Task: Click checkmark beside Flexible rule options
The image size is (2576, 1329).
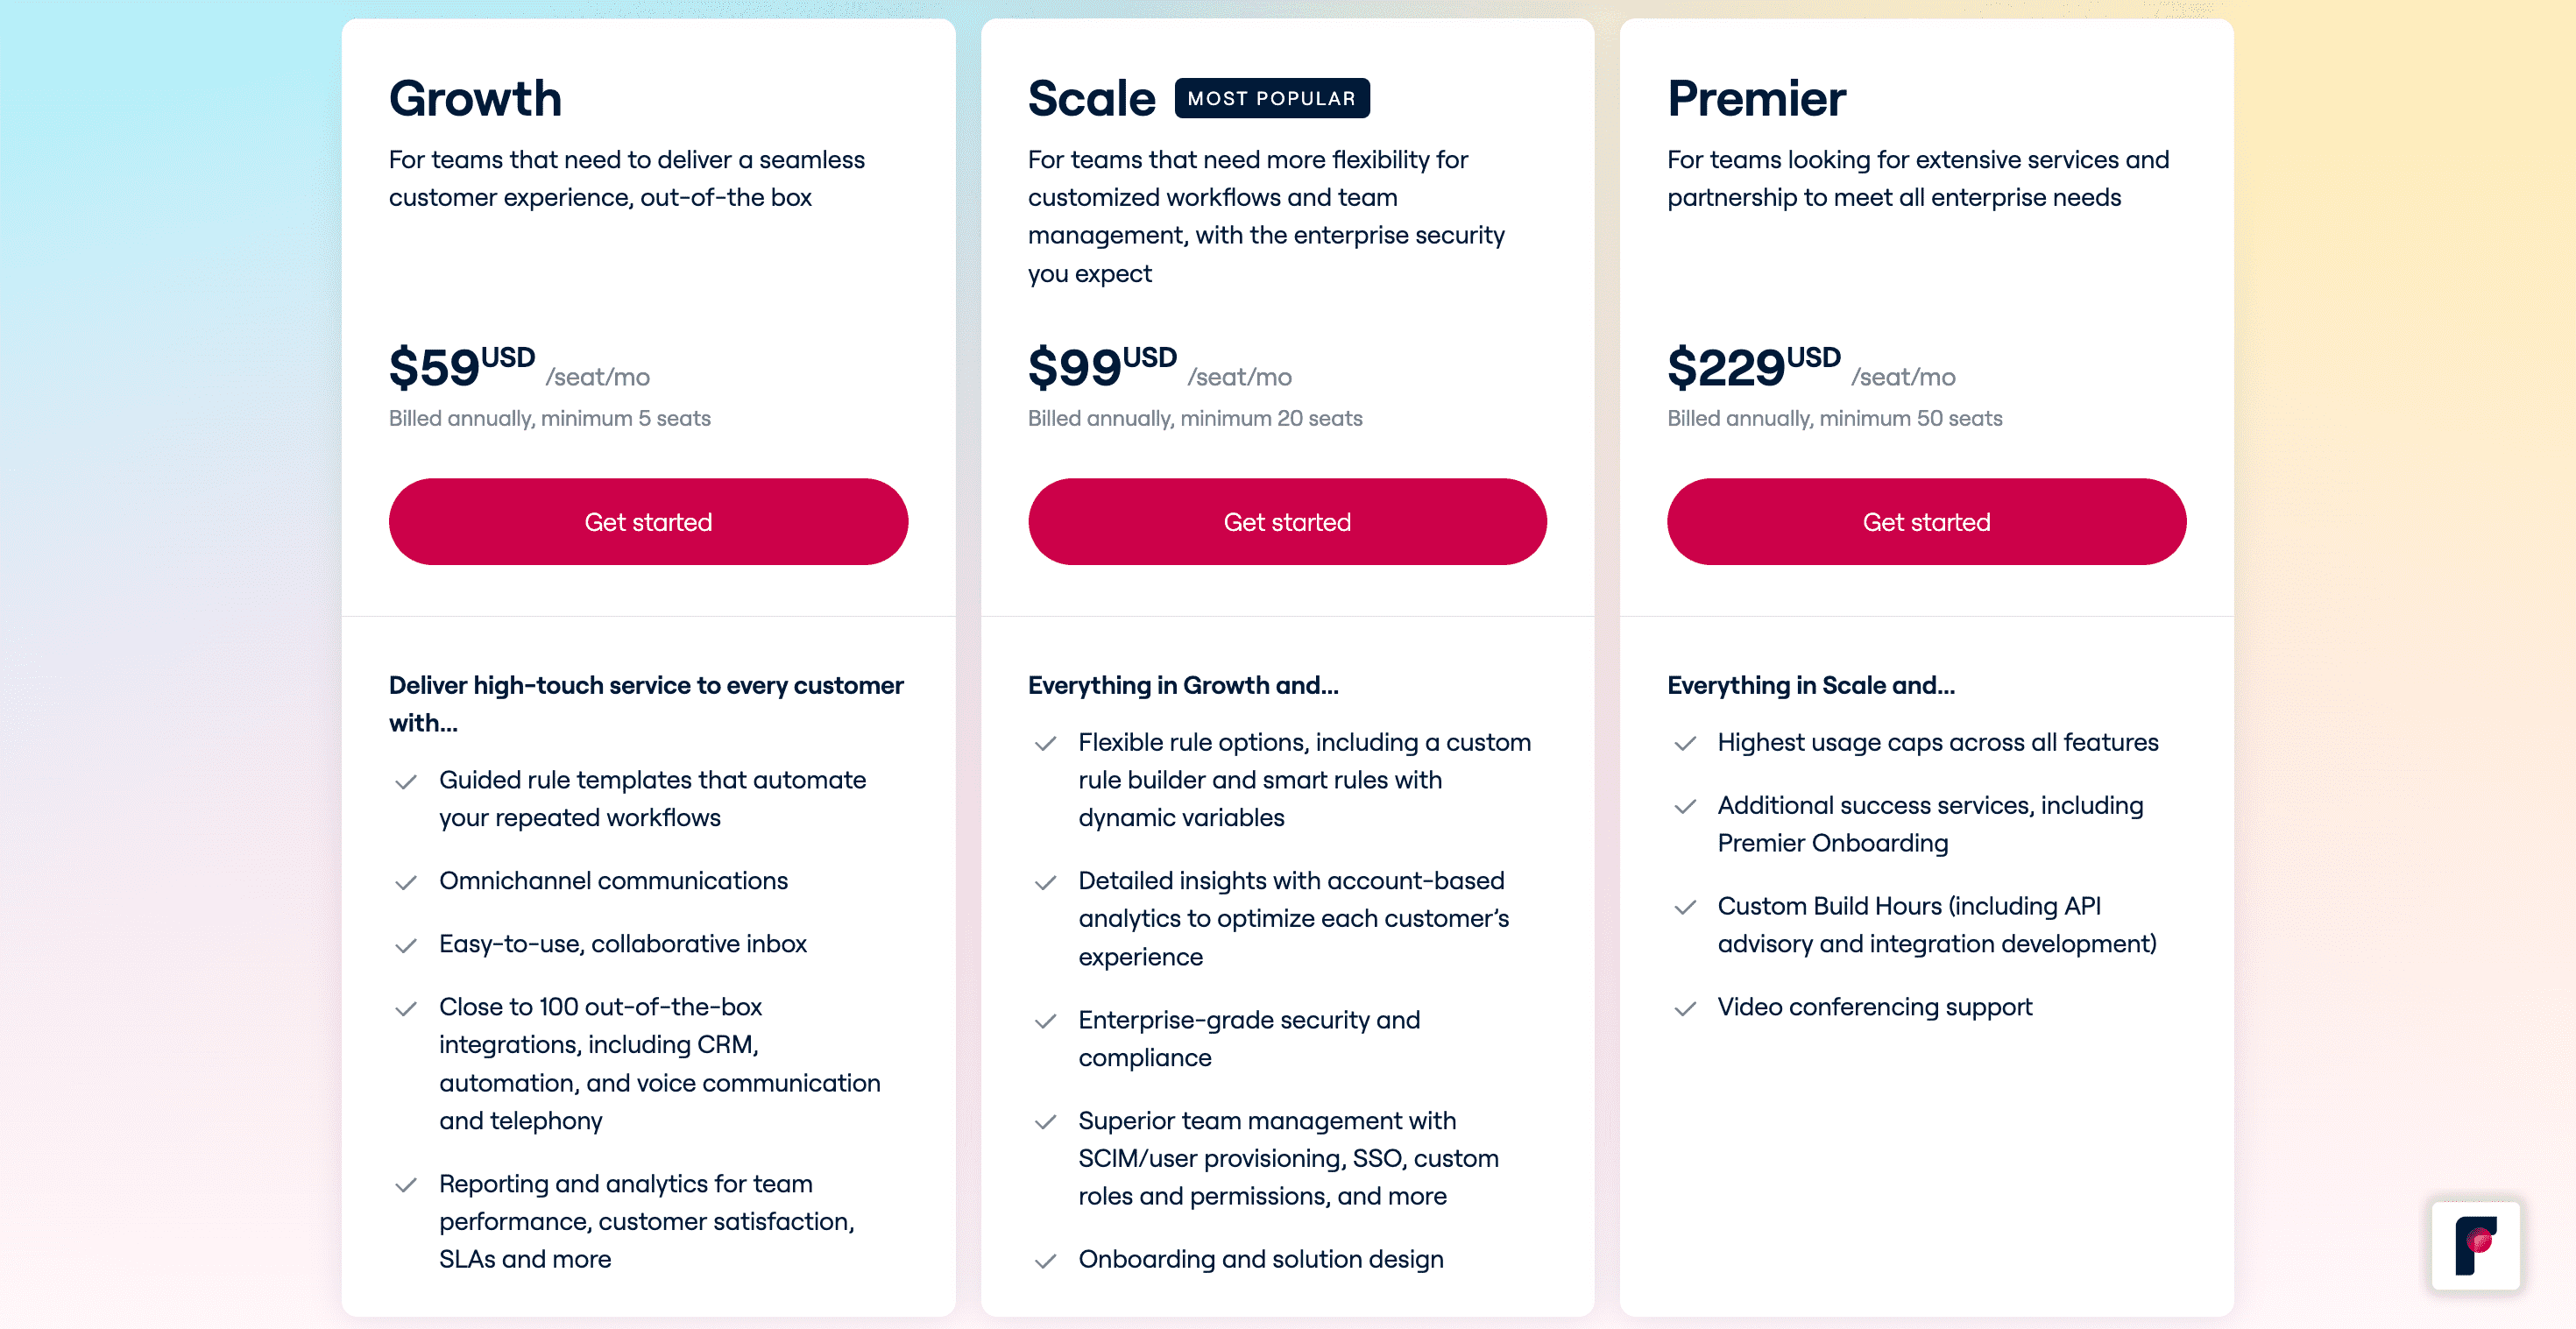Action: pos(1045,743)
